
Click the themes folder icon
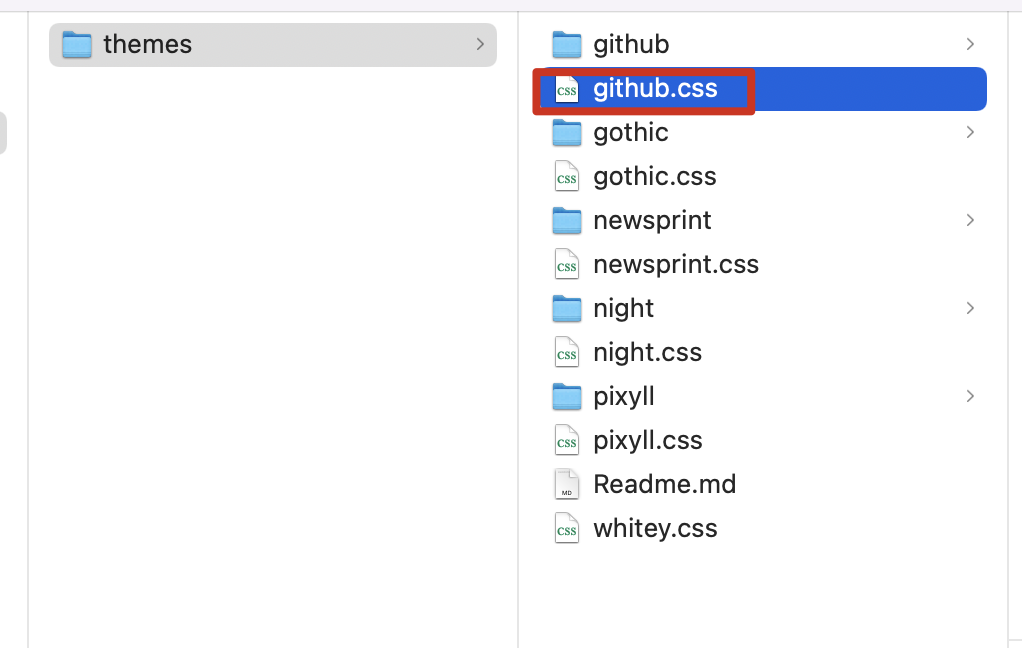77,45
